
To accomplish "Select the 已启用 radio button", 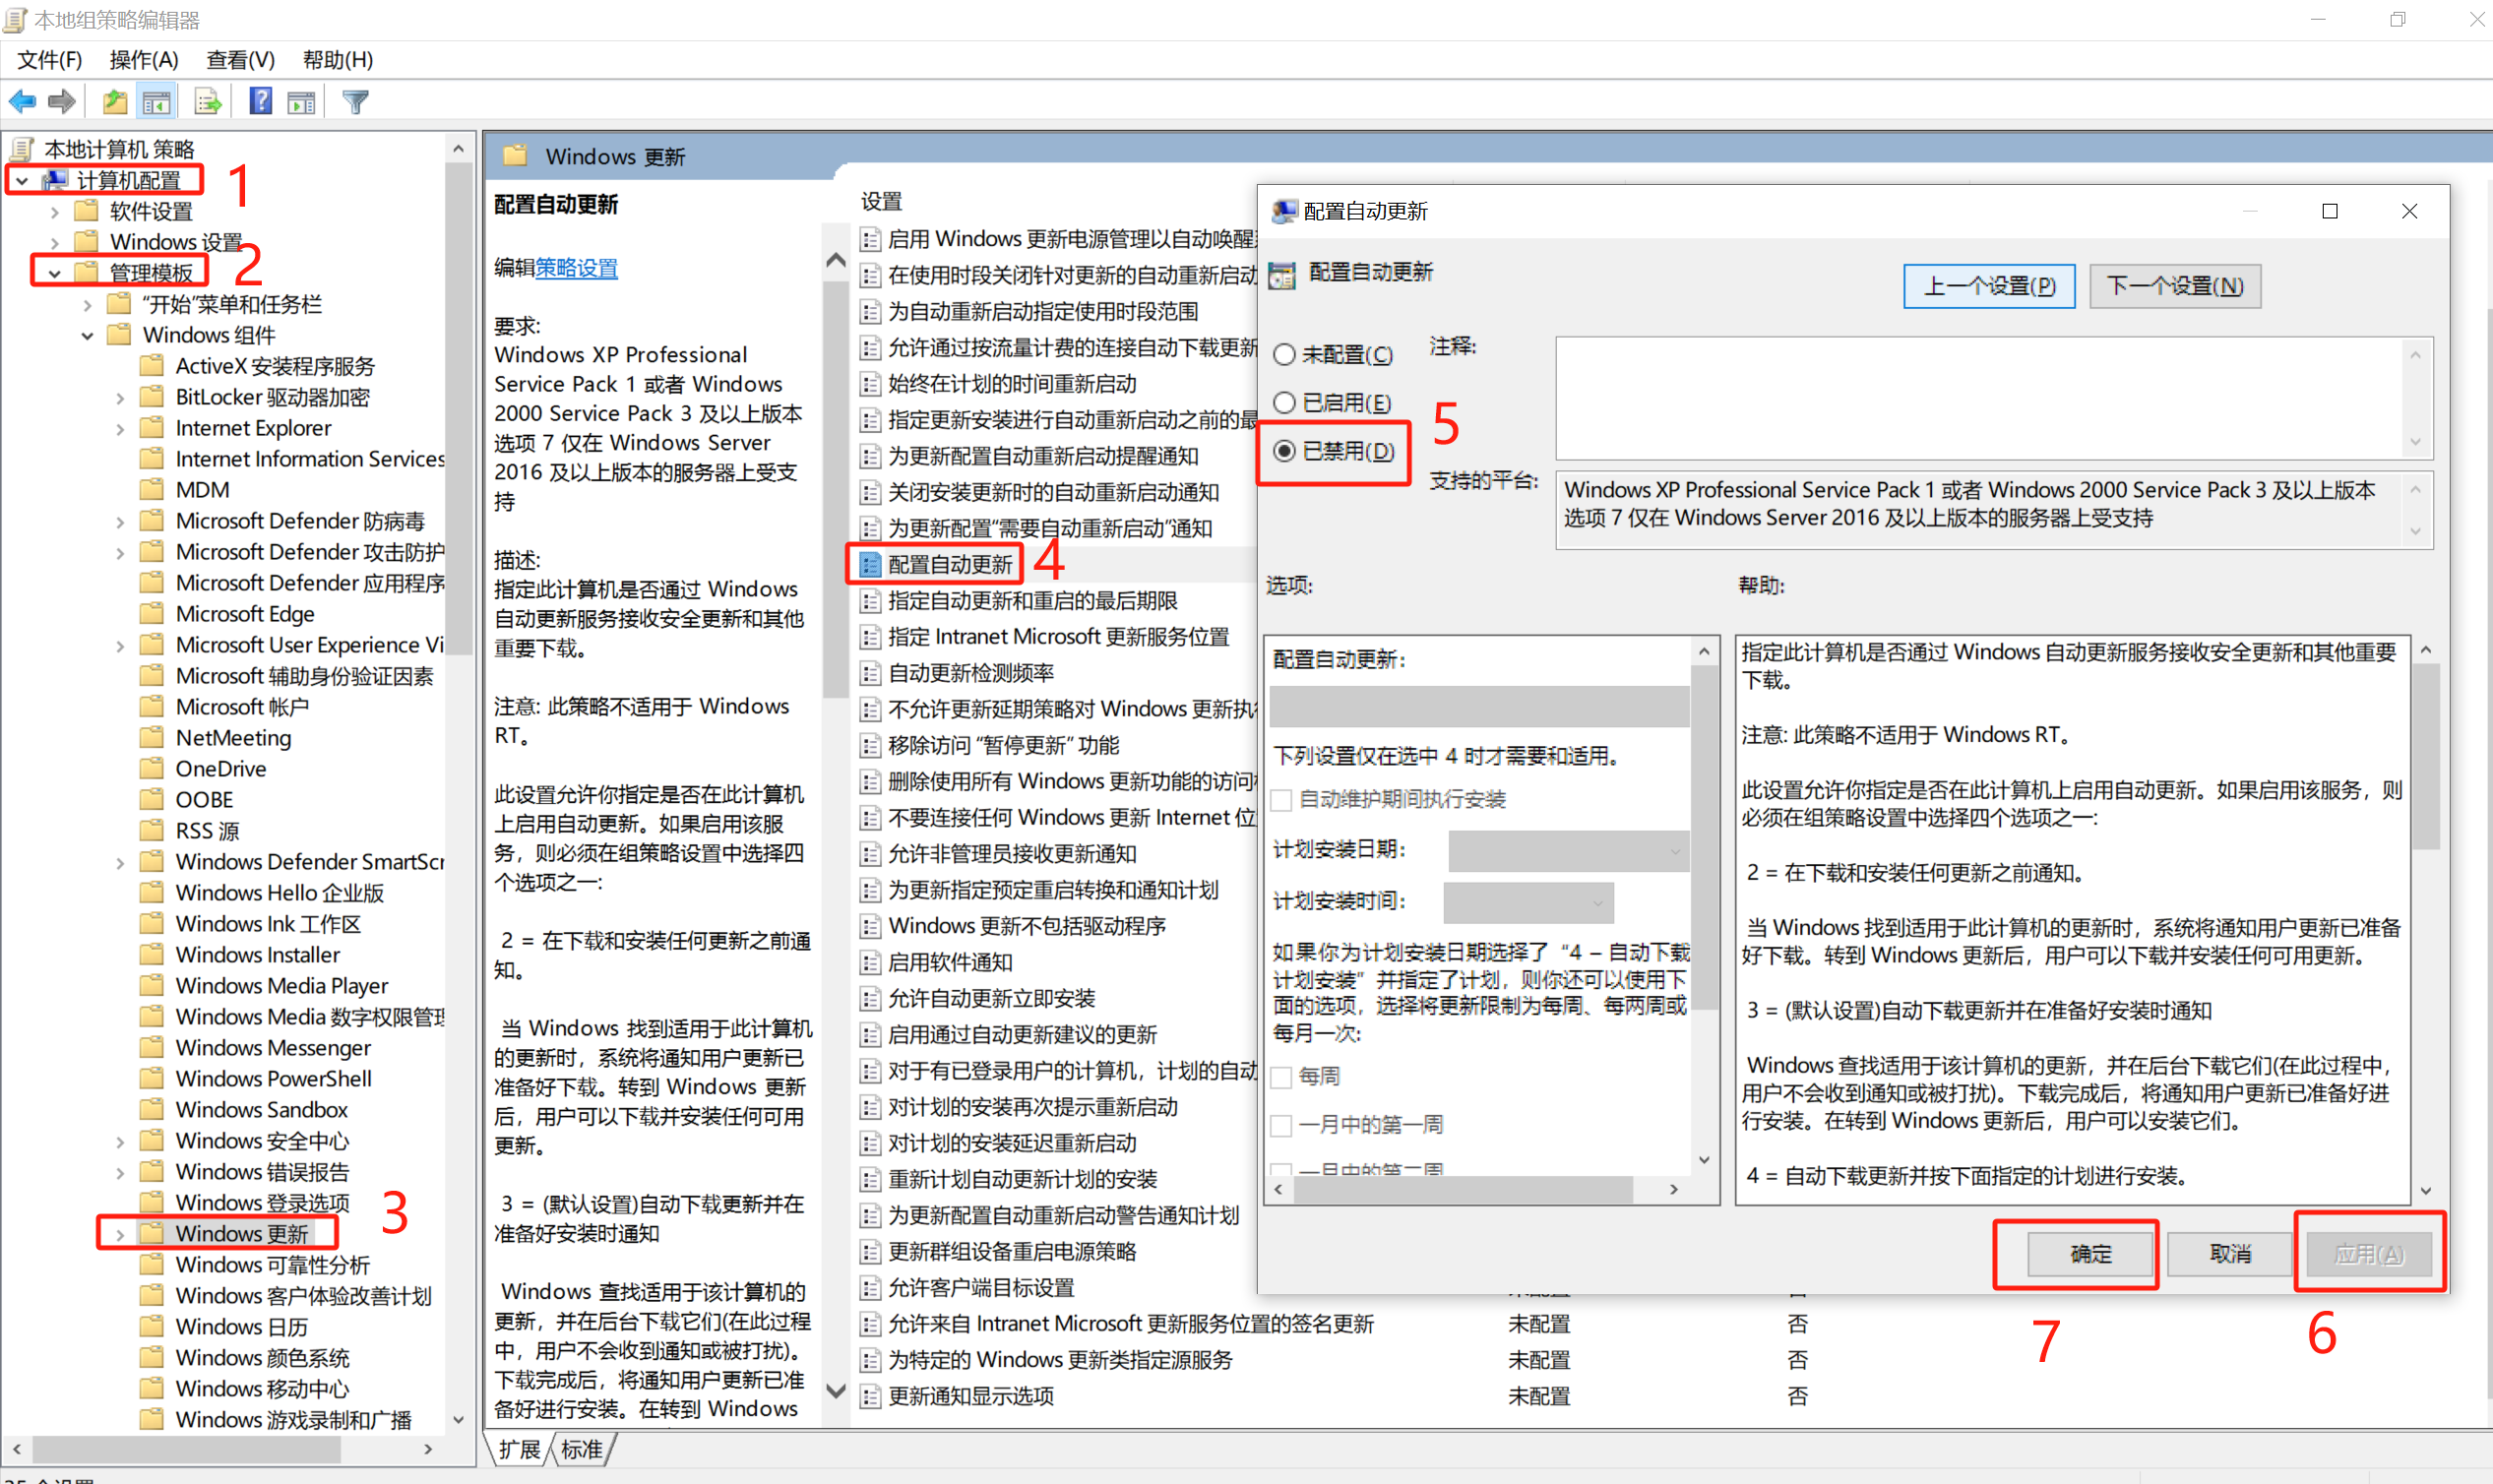I will pos(1285,403).
